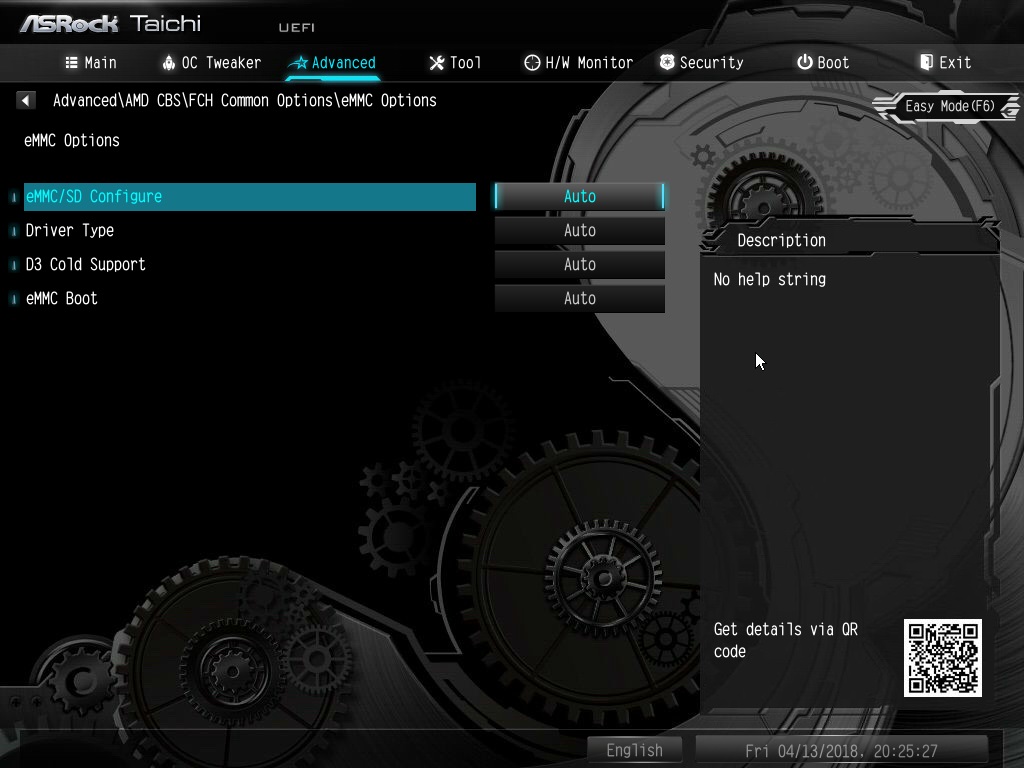Click the Tool wrench icon
The height and width of the screenshot is (768, 1024).
coord(437,63)
